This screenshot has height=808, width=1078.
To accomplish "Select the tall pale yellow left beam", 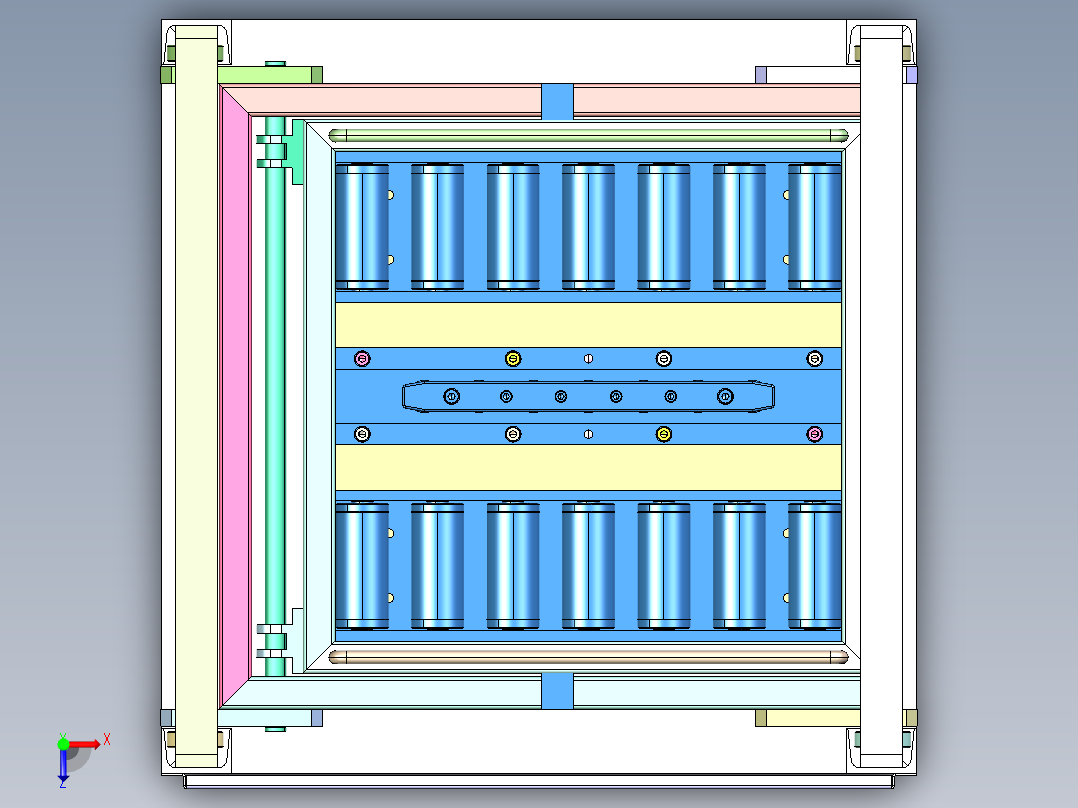I will pos(197,397).
